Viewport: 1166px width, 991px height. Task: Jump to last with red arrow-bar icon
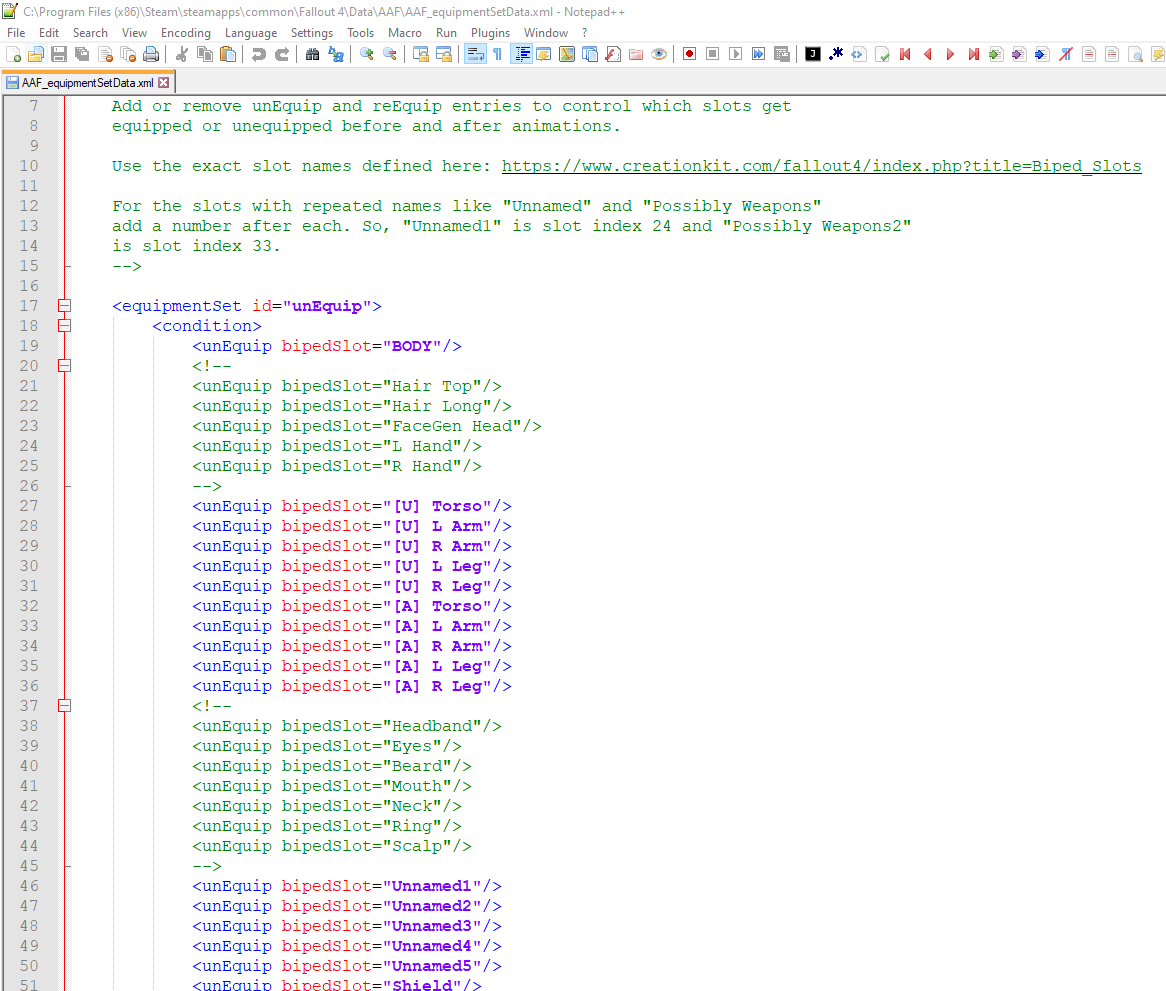point(973,54)
